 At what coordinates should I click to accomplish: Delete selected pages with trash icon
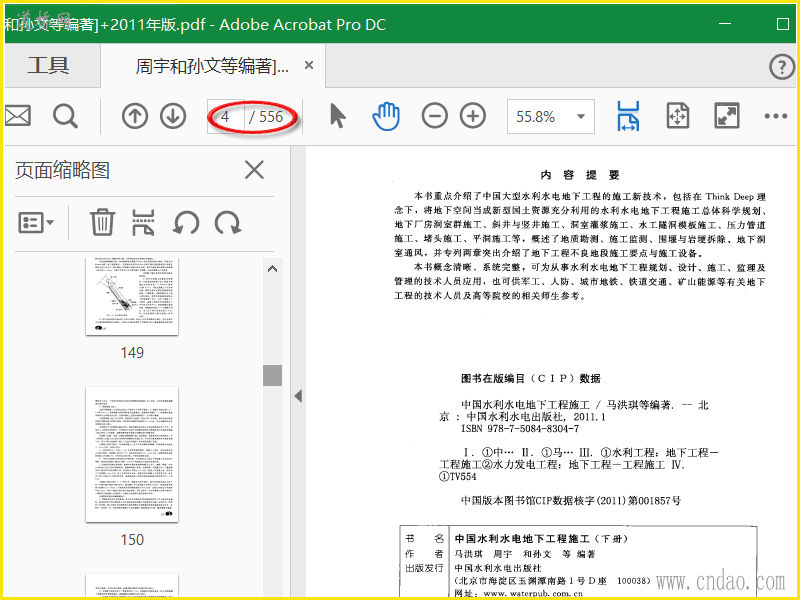click(x=102, y=222)
